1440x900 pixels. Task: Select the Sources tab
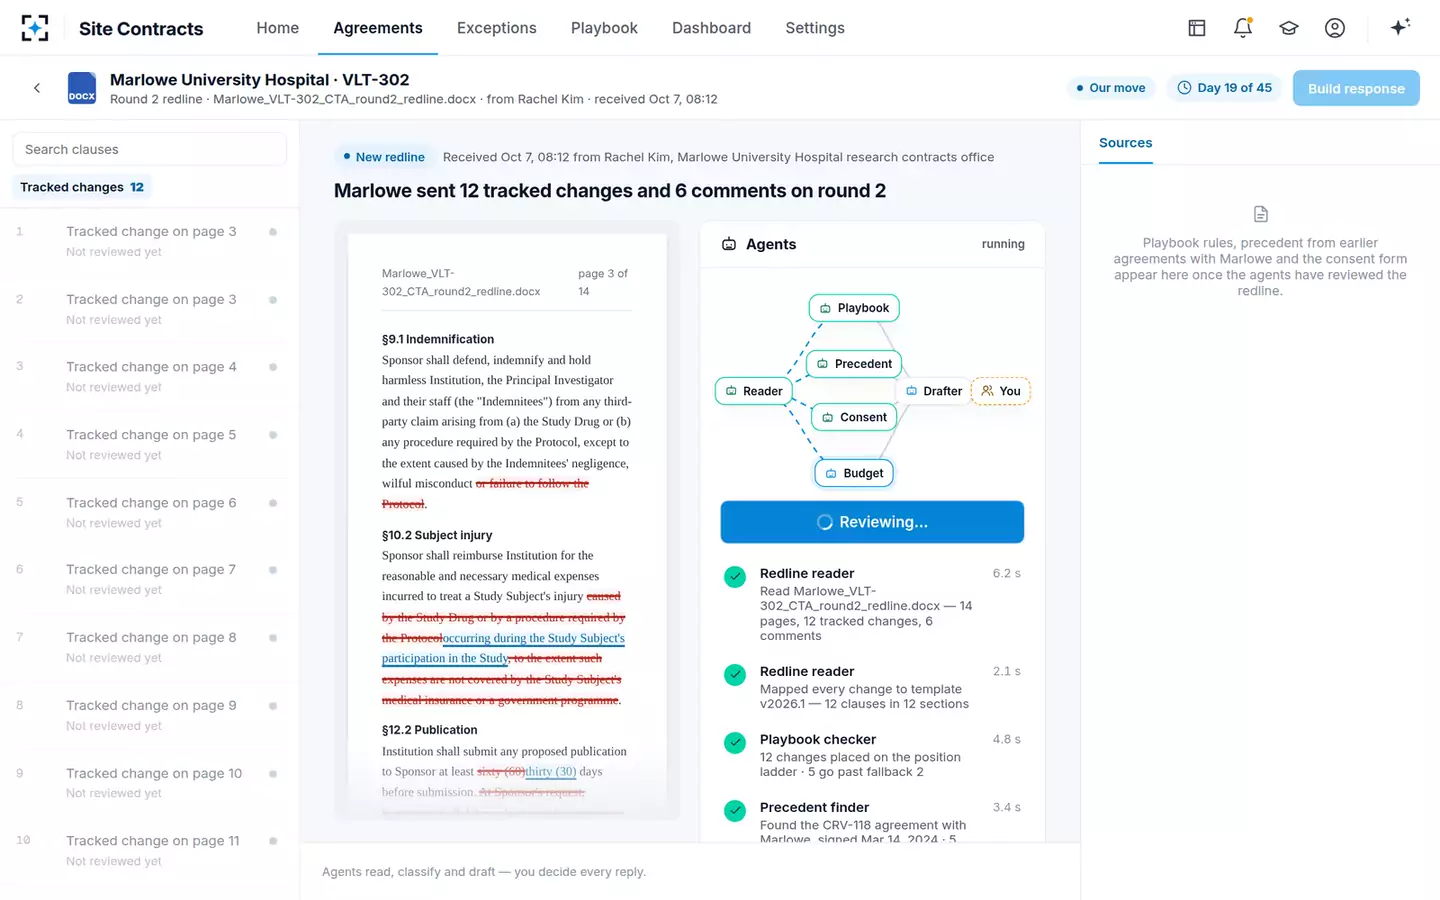click(1125, 143)
